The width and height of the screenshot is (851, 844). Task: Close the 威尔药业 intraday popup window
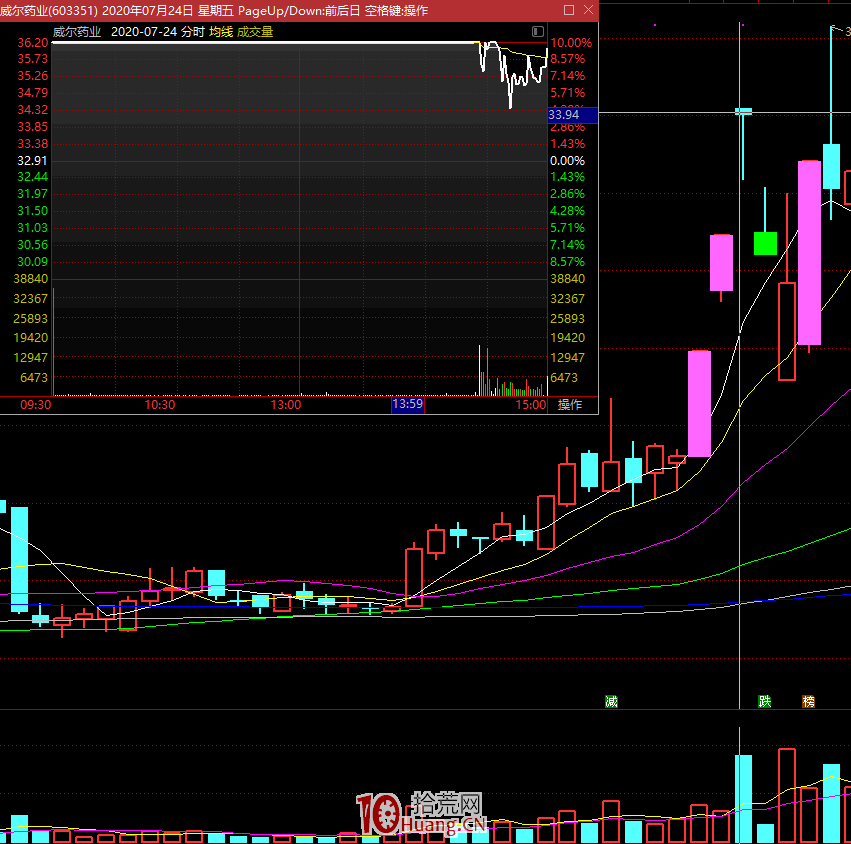(x=587, y=10)
